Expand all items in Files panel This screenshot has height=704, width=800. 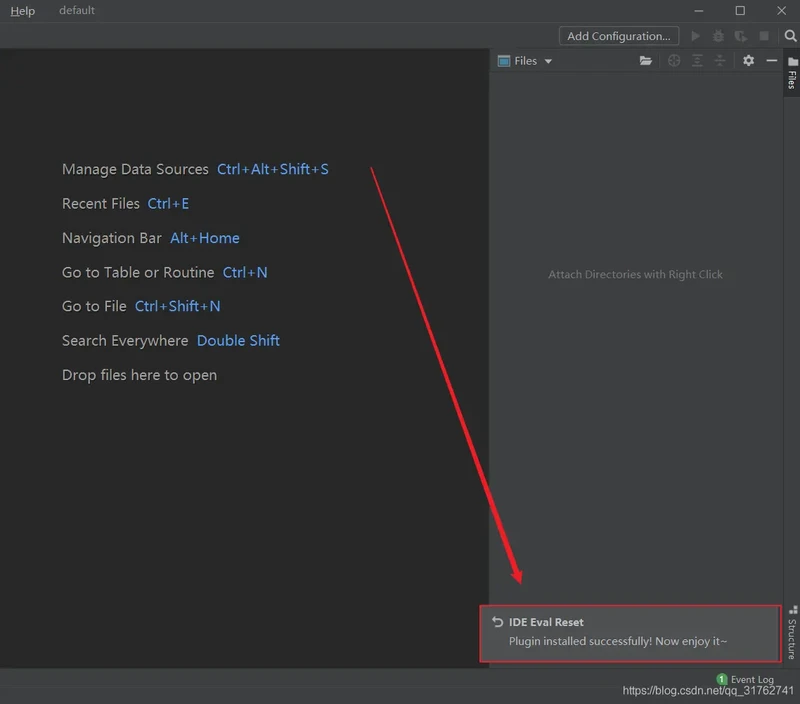point(697,61)
